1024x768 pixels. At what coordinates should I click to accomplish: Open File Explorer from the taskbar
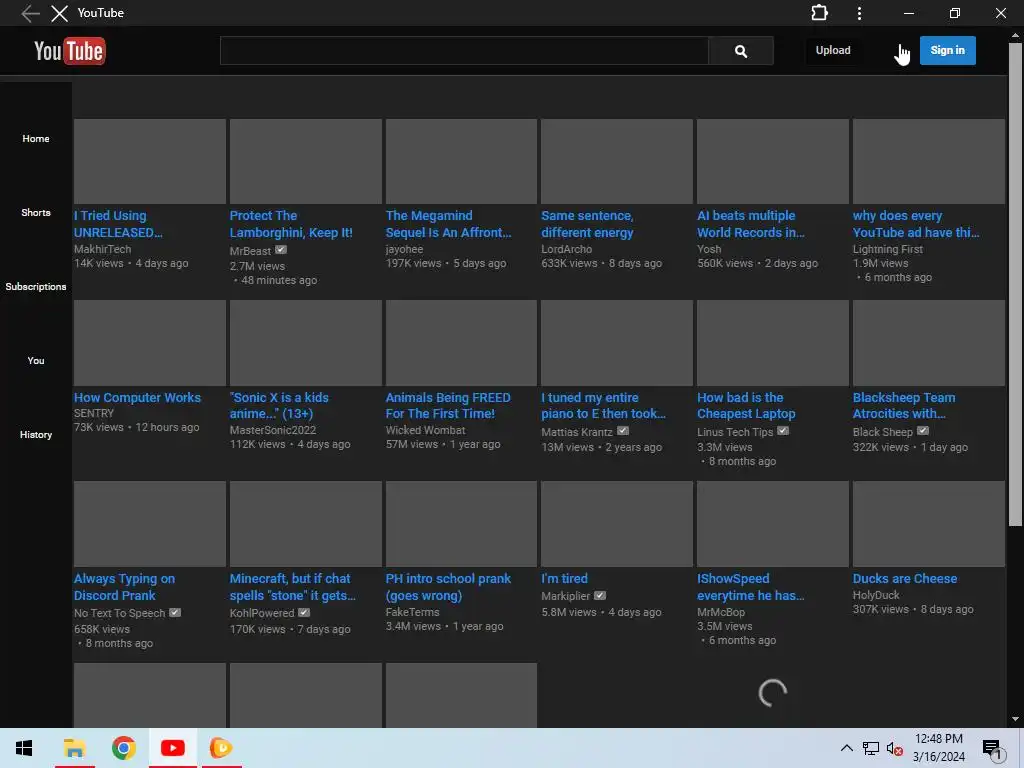[x=74, y=748]
